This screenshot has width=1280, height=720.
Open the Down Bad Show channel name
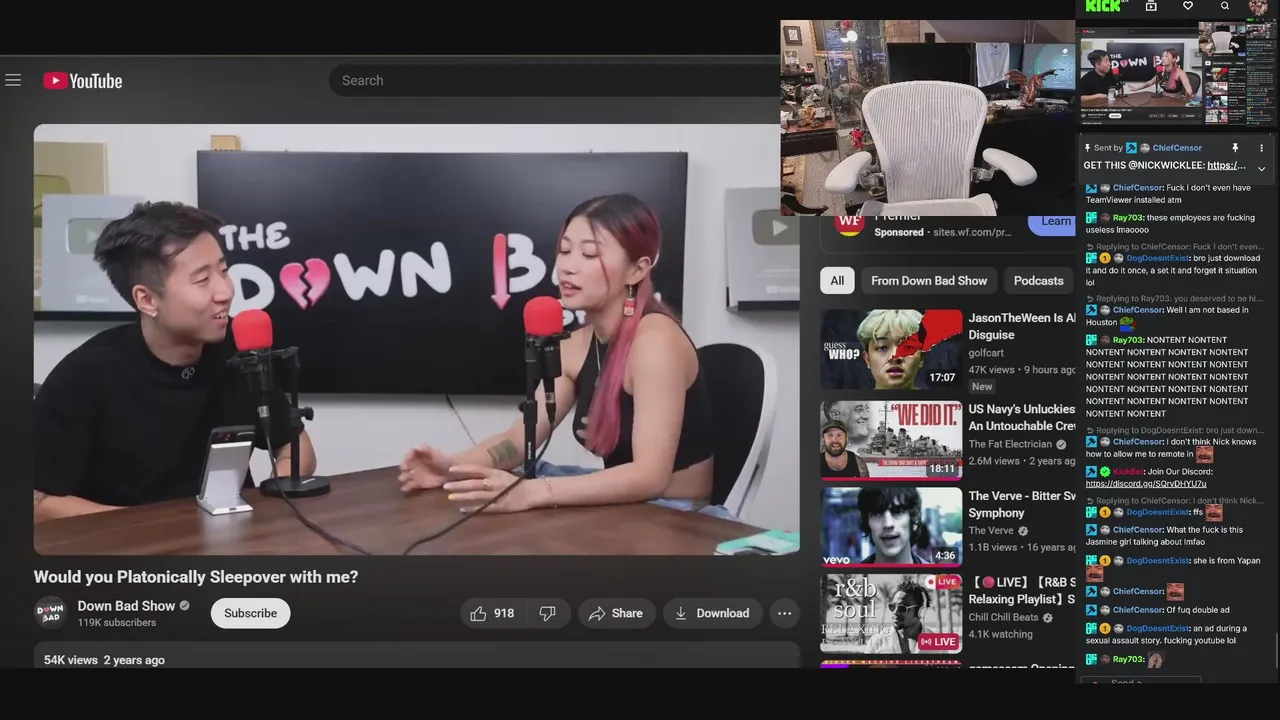coord(126,605)
